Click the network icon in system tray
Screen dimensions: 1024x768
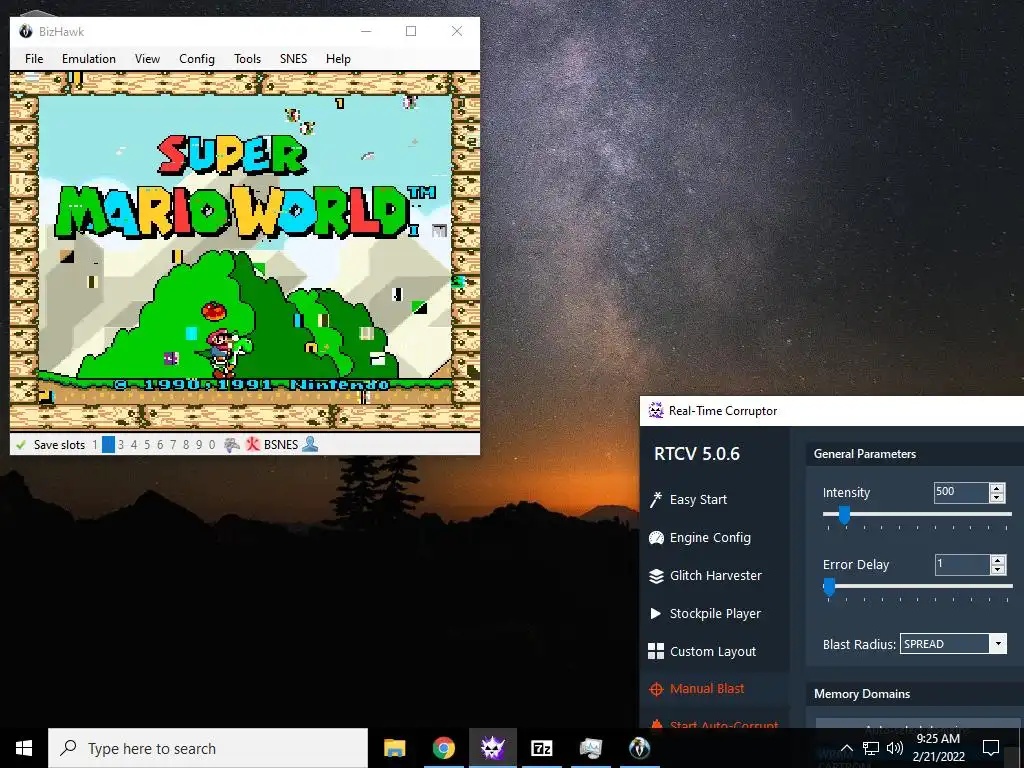click(871, 748)
